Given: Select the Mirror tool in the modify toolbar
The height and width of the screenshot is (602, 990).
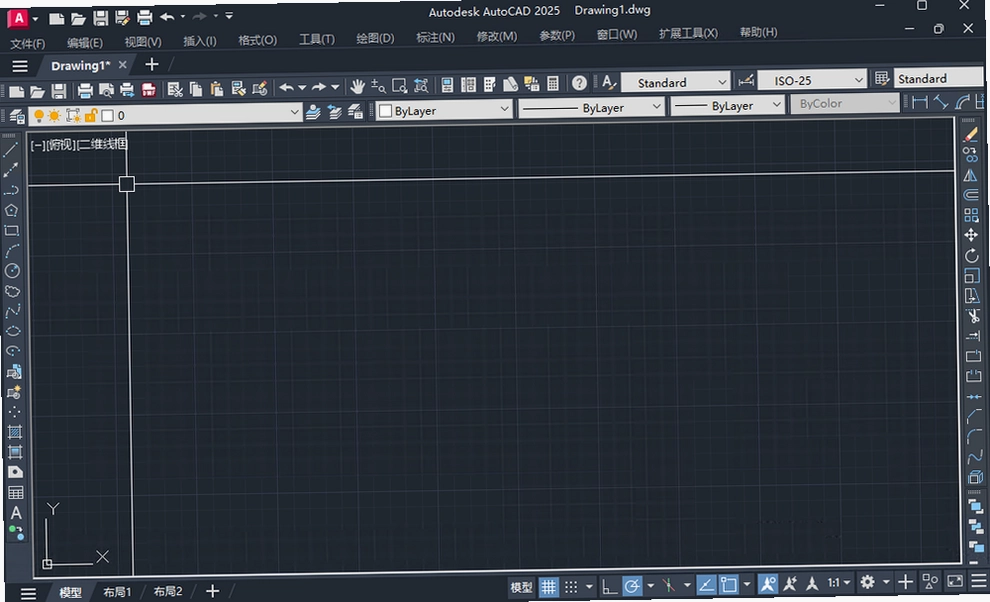Looking at the screenshot, I should coord(970,175).
